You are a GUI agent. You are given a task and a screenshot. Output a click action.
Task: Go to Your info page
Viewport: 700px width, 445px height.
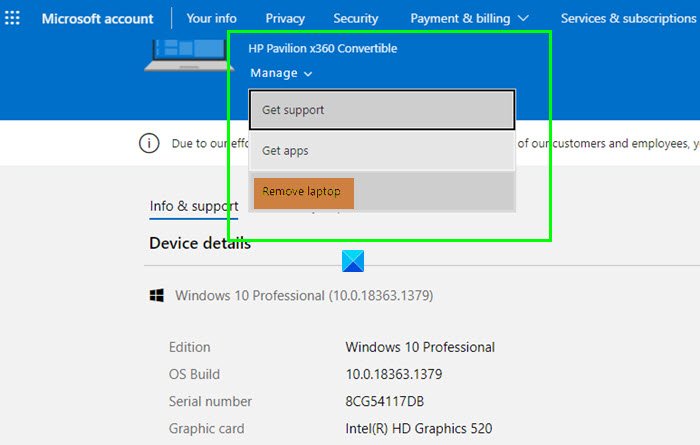[x=211, y=18]
